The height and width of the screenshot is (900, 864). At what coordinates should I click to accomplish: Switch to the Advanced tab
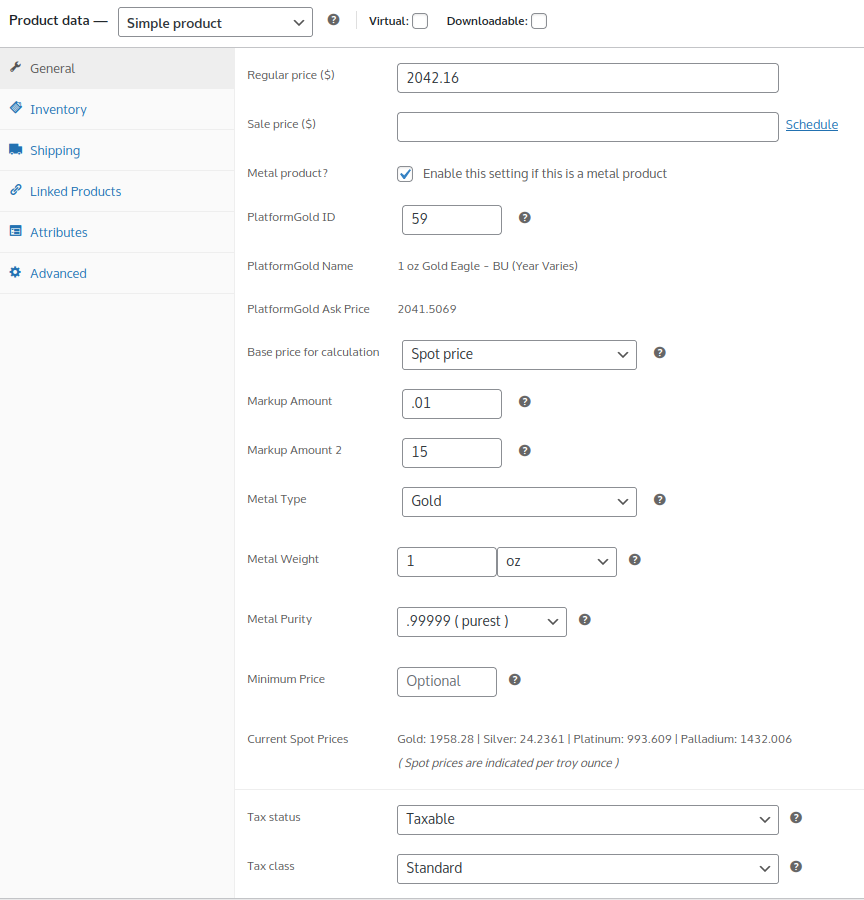117,274
